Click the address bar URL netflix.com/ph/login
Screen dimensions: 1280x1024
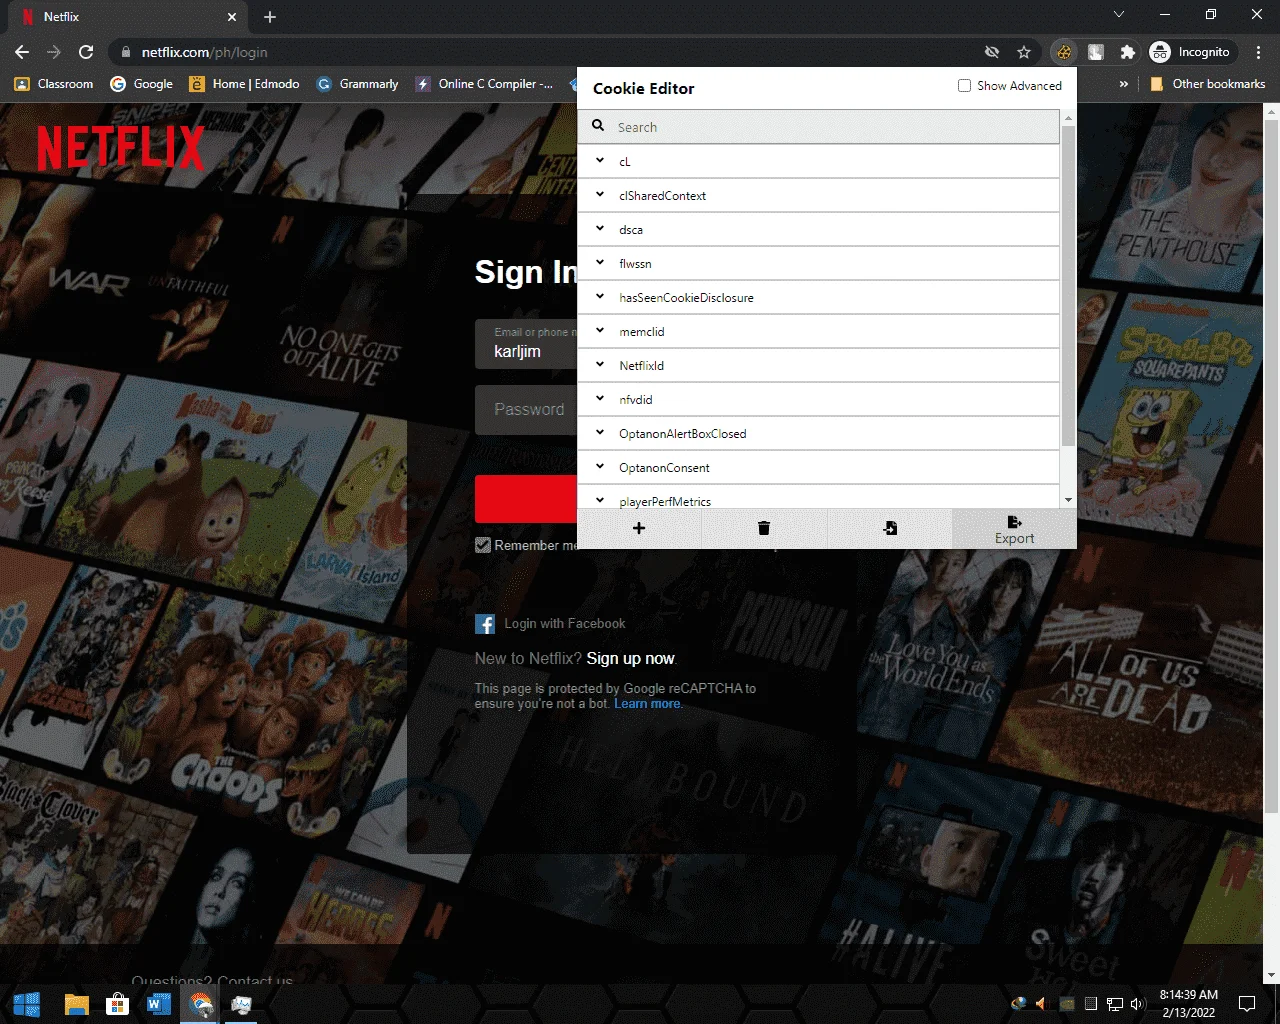[204, 52]
